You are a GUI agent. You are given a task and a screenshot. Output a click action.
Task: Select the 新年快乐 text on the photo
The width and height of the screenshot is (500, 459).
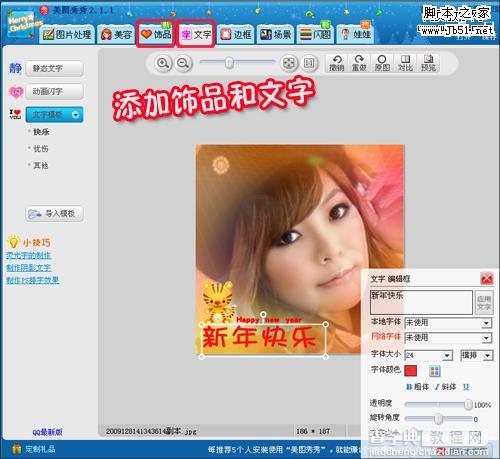pyautogui.click(x=259, y=337)
